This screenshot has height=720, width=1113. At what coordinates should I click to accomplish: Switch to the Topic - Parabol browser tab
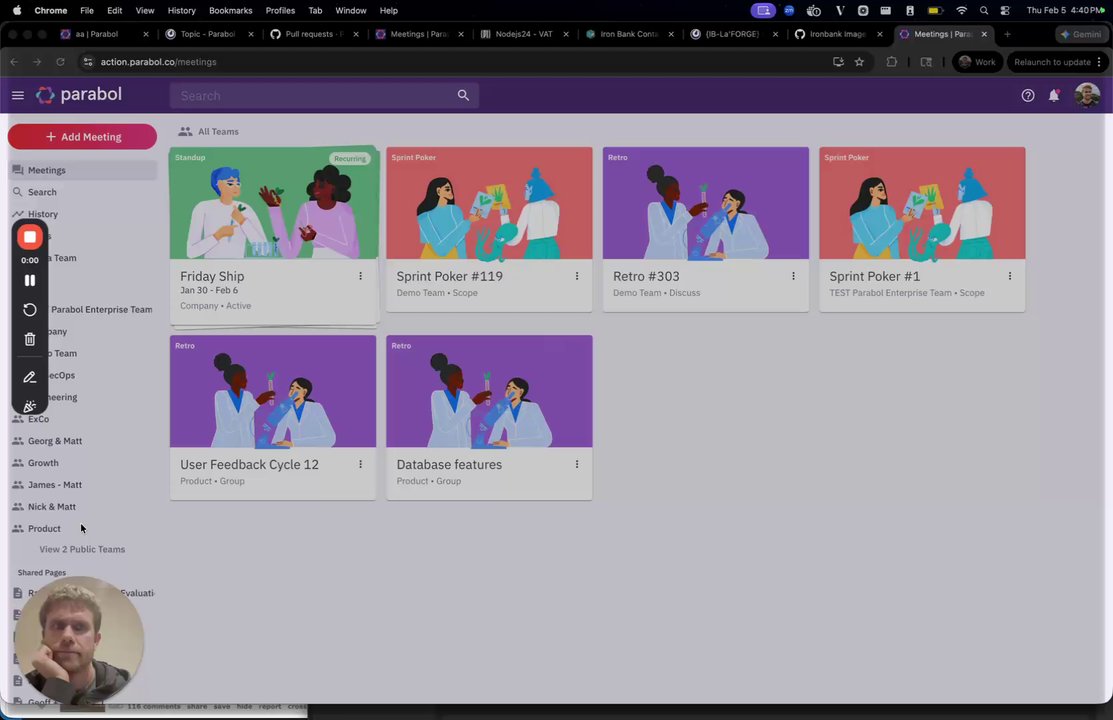coord(209,34)
